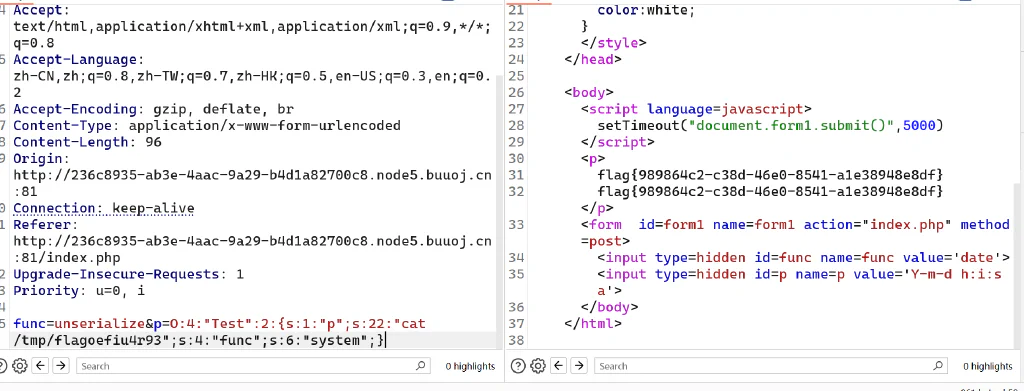Focus the response pane Search field
Viewport: 1024px width, 391px height.
click(x=771, y=366)
